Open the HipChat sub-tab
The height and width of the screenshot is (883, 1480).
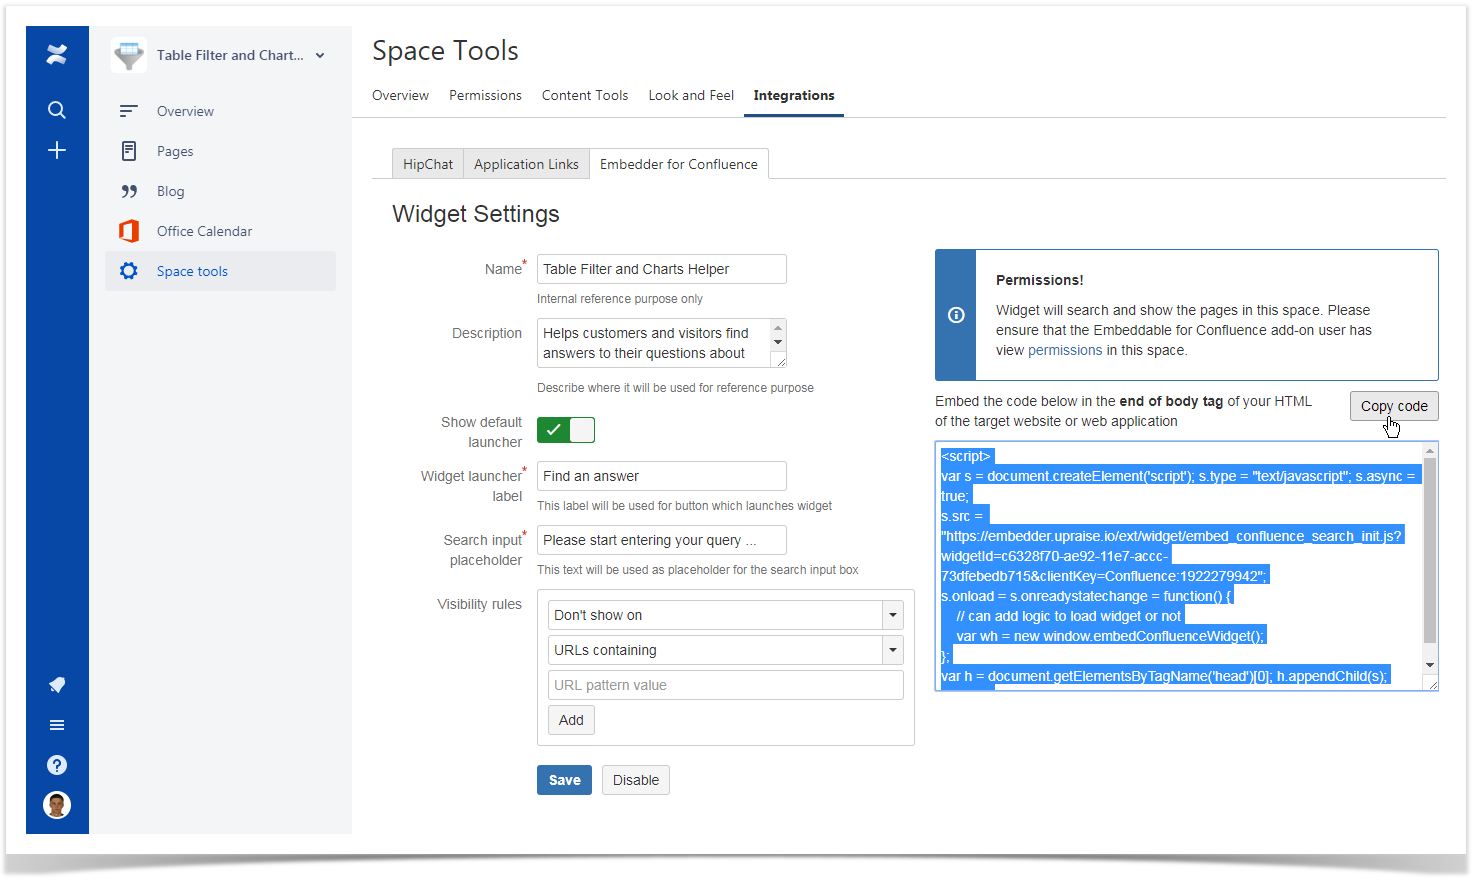click(x=428, y=164)
